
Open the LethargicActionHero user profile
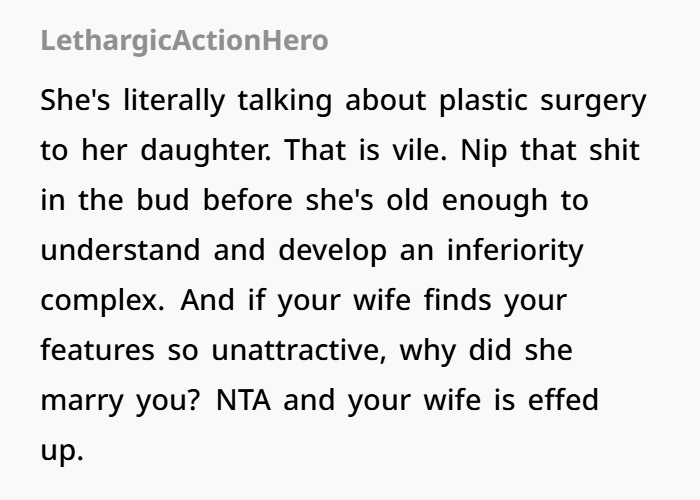click(184, 42)
